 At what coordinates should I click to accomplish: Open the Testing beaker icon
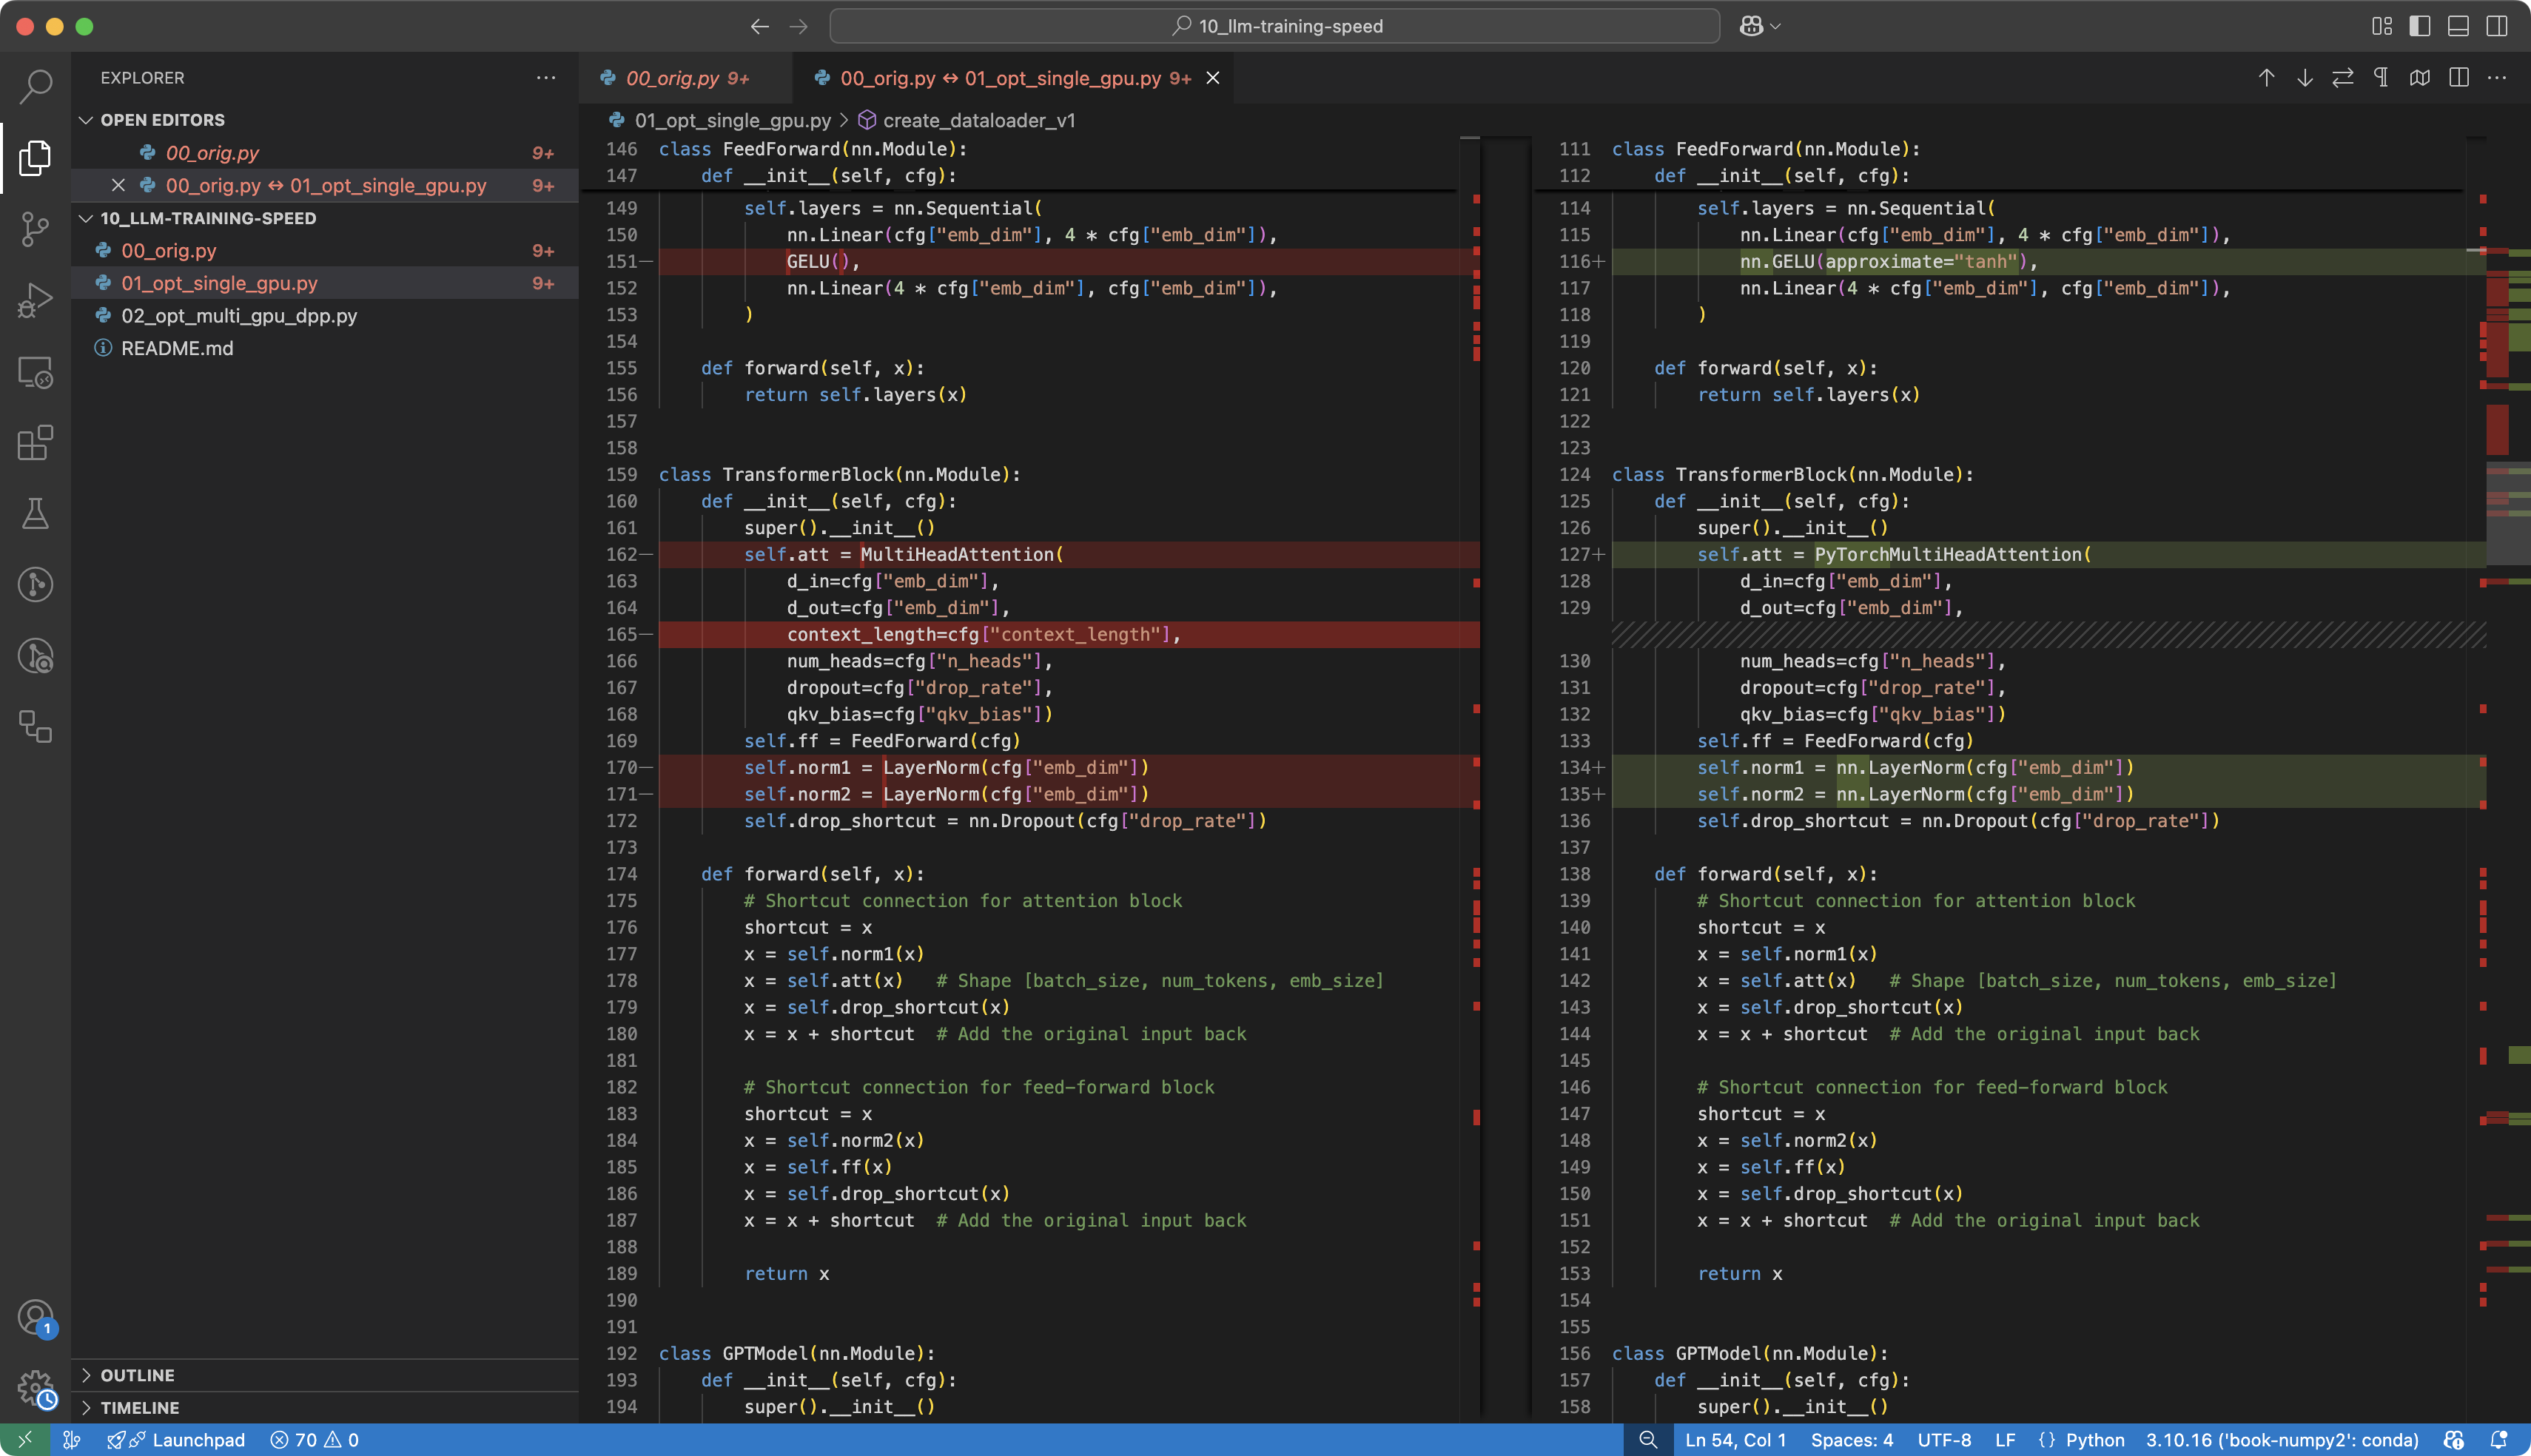pyautogui.click(x=35, y=514)
